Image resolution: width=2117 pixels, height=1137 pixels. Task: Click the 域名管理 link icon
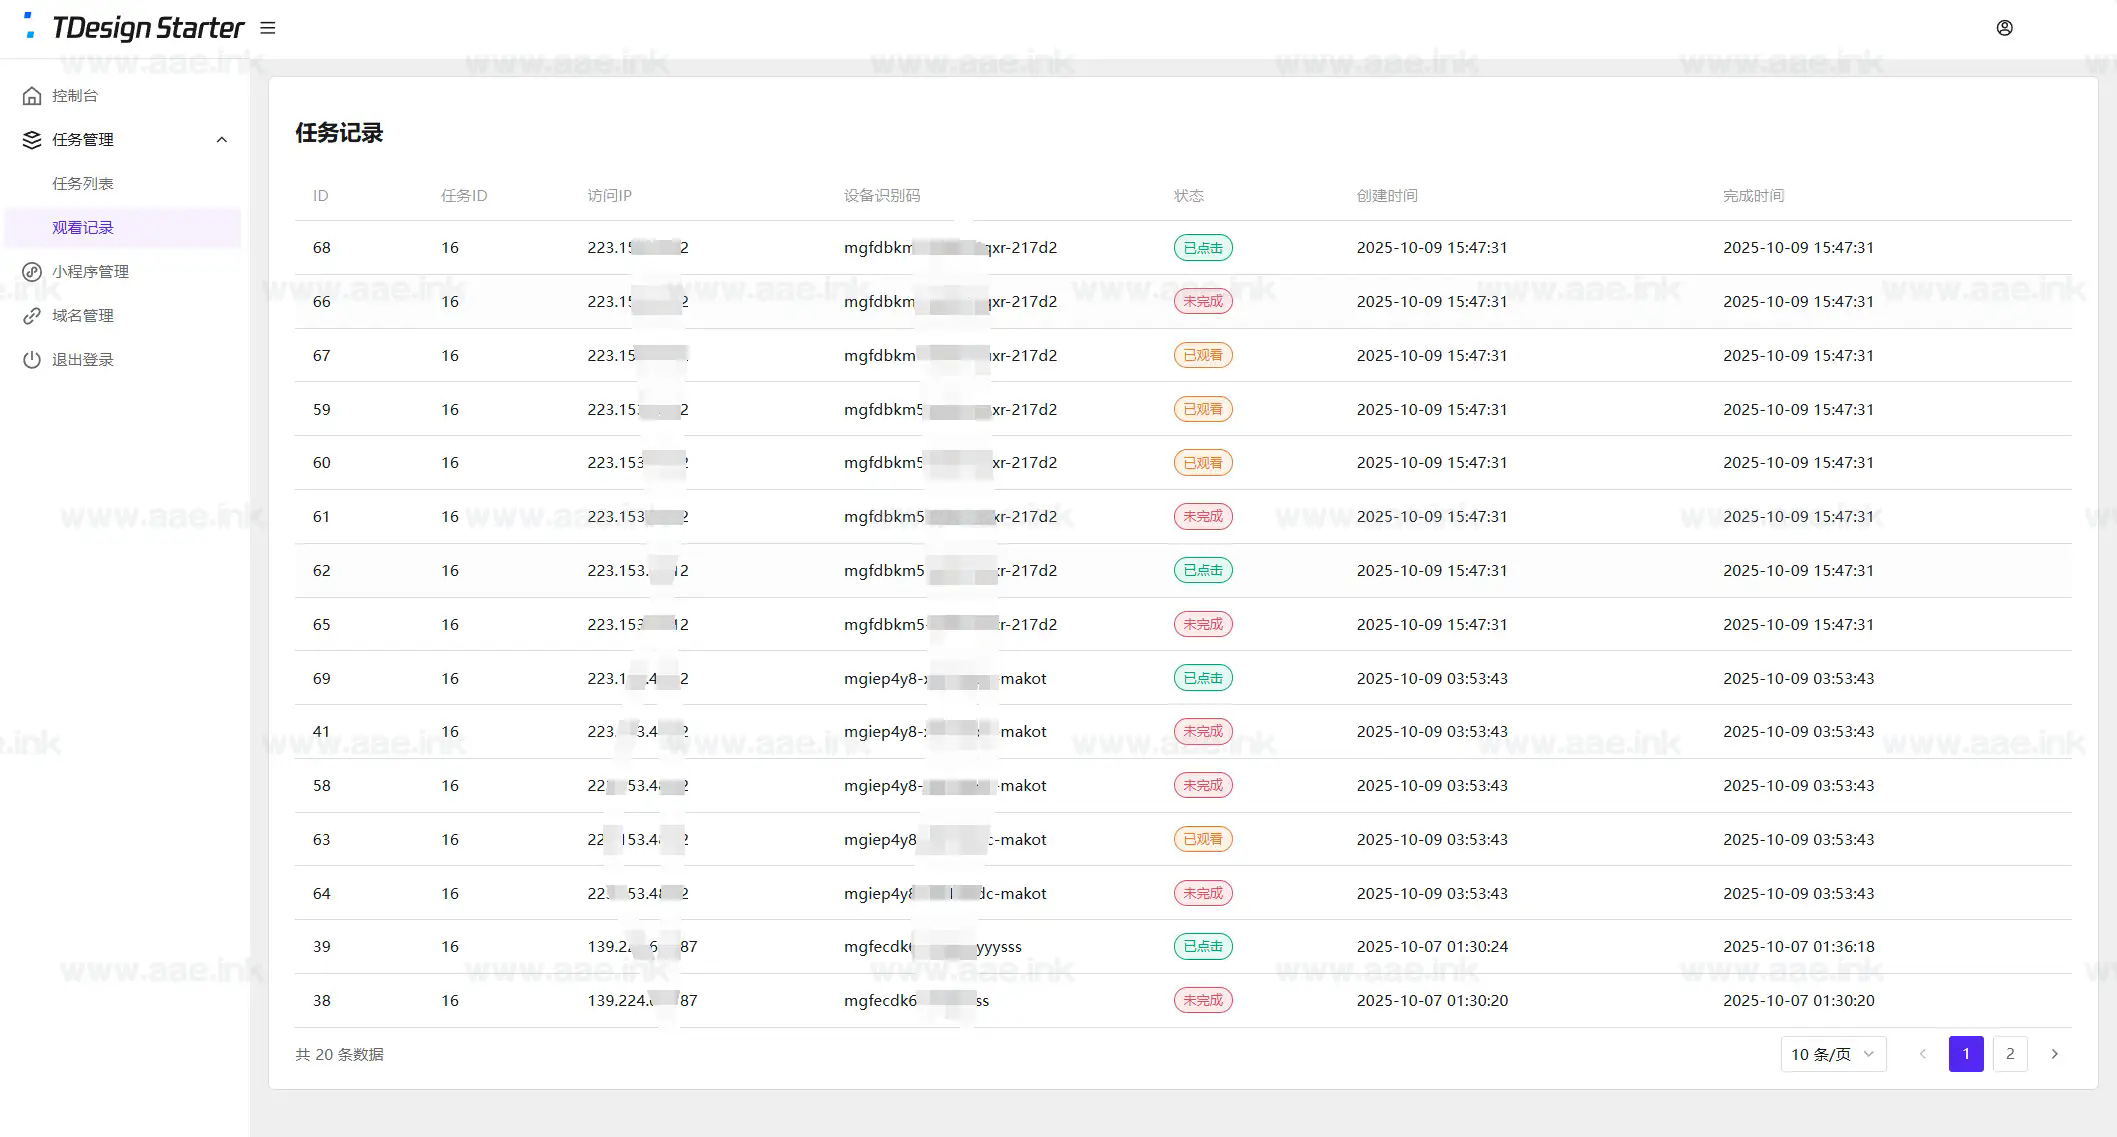point(32,316)
